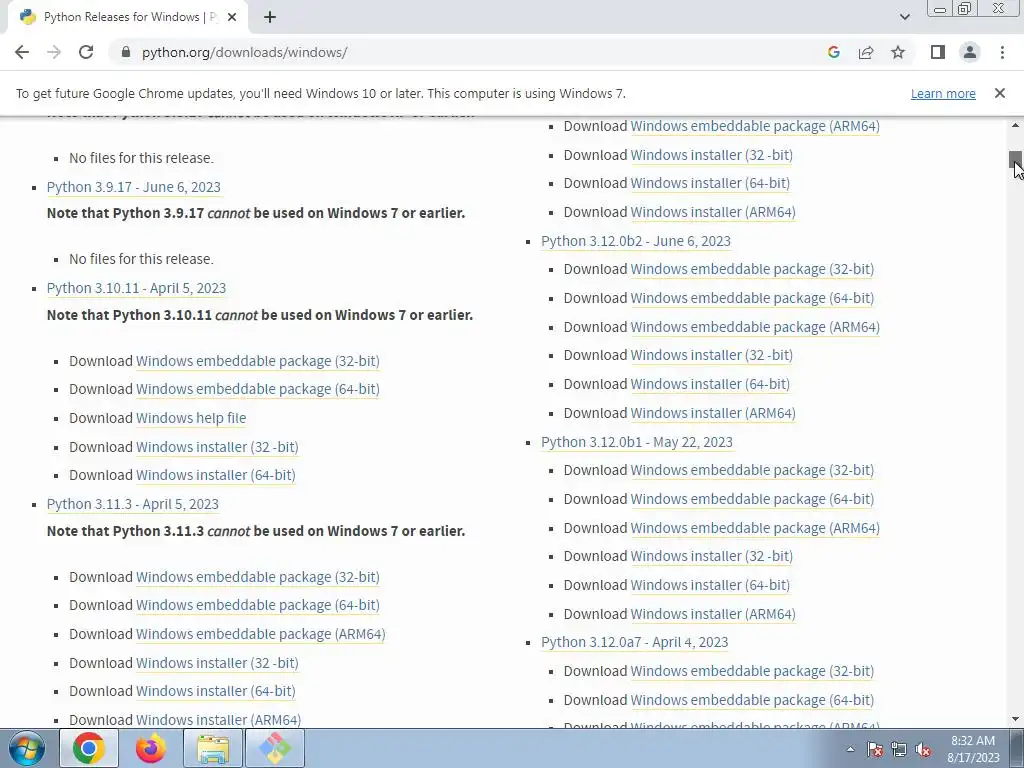Bookmark this page with the star
This screenshot has height=768, width=1024.
[x=898, y=52]
